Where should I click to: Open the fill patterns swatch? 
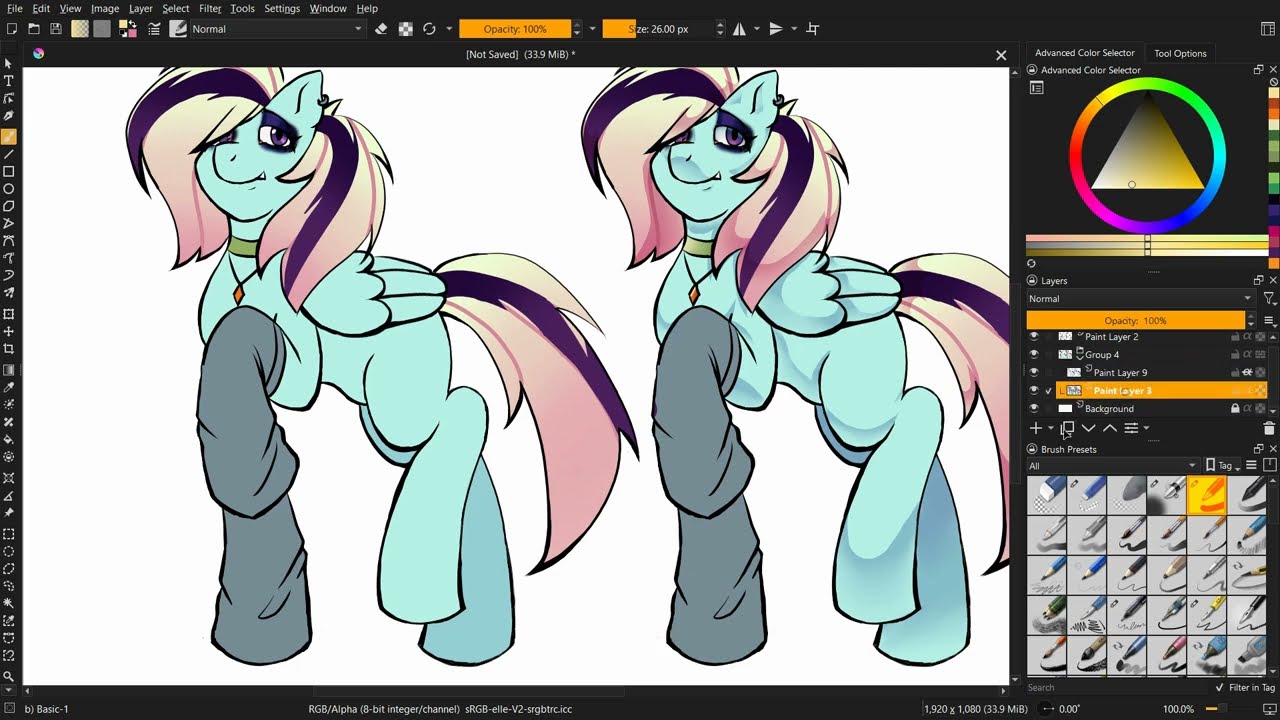tap(102, 29)
